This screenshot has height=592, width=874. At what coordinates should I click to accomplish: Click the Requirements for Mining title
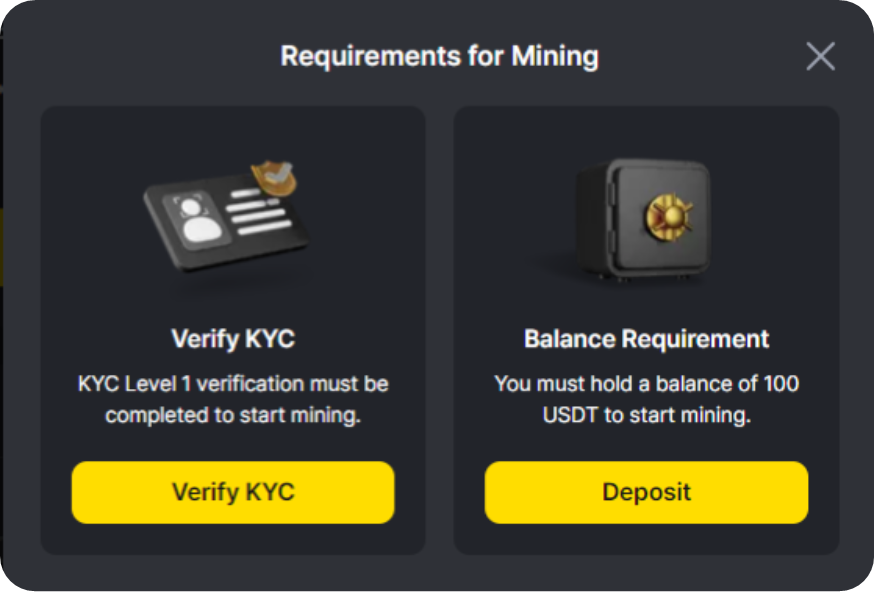pyautogui.click(x=439, y=56)
